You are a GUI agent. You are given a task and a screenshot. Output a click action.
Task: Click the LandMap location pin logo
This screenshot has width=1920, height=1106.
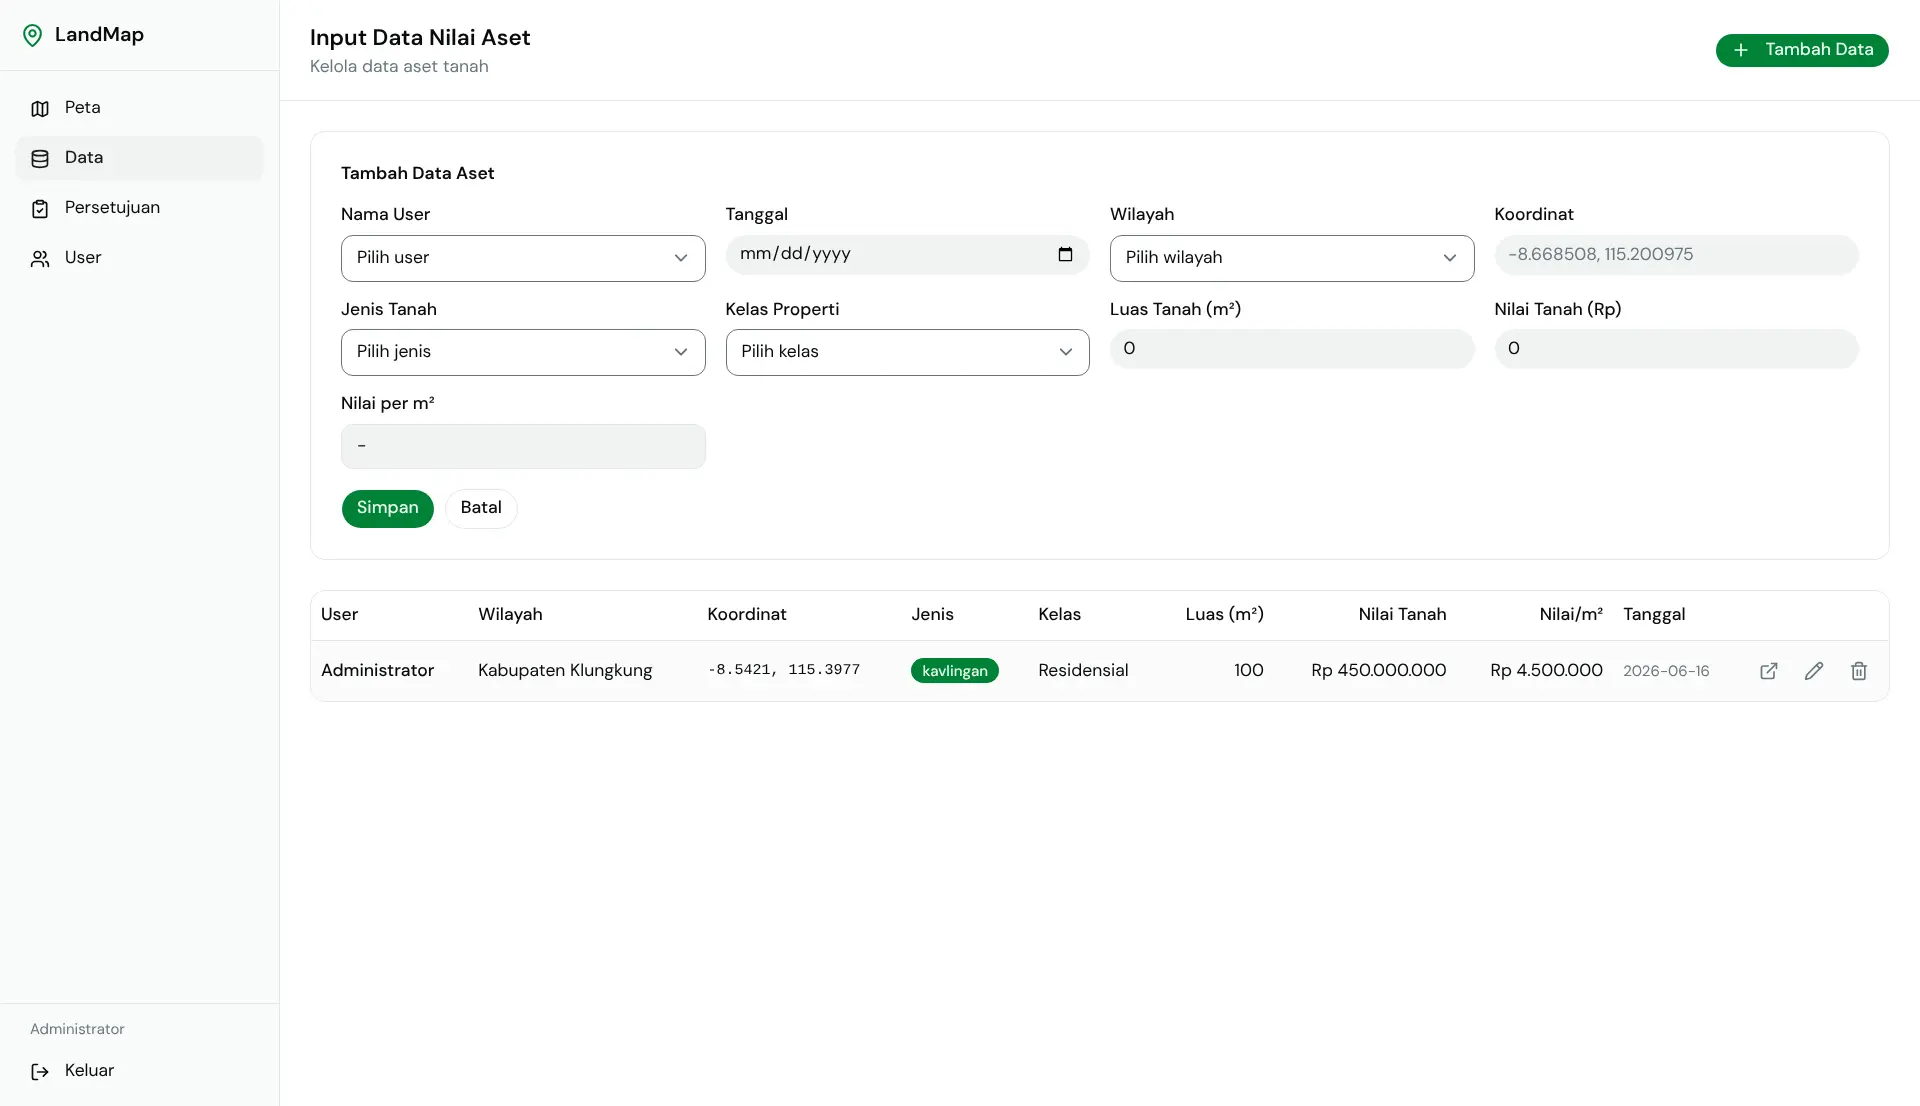33,35
